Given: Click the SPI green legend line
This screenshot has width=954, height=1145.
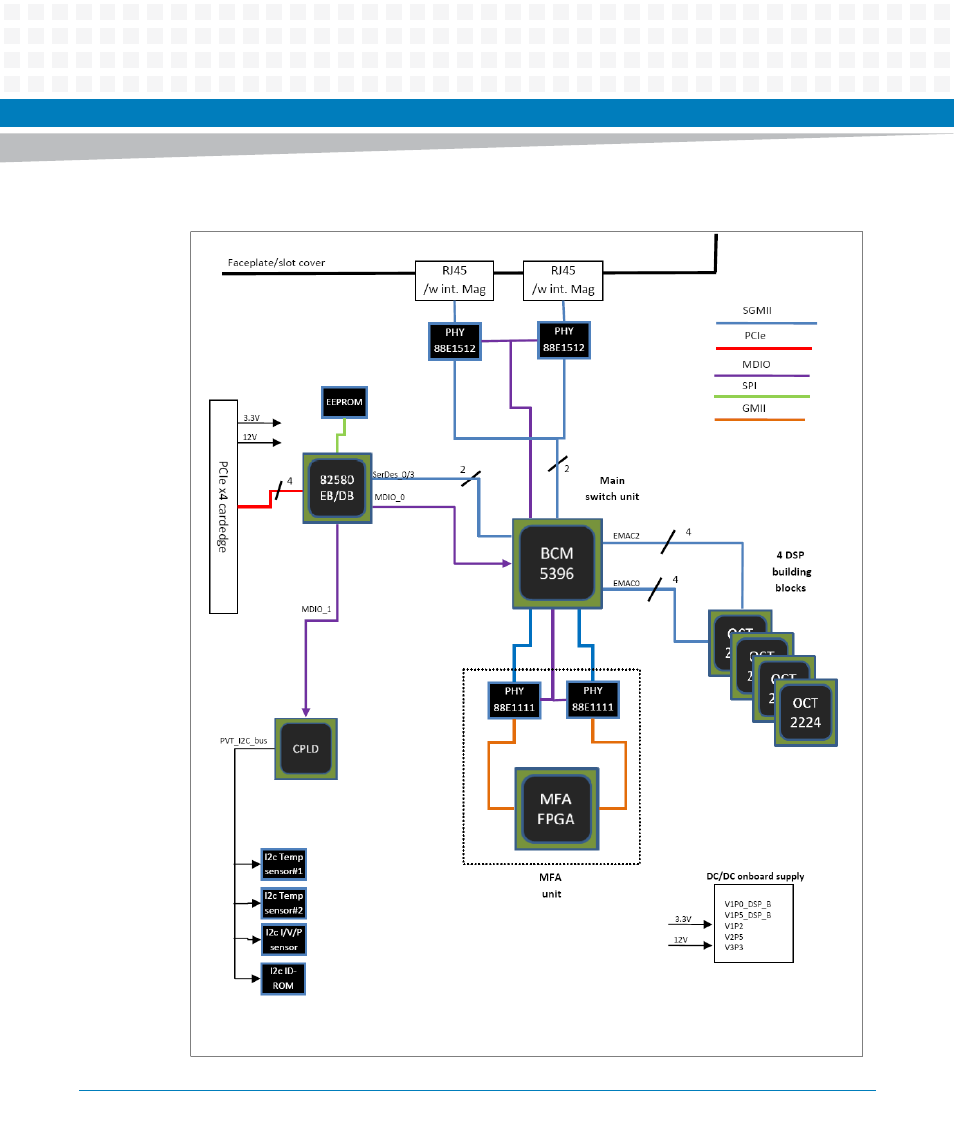Looking at the screenshot, I should 762,397.
